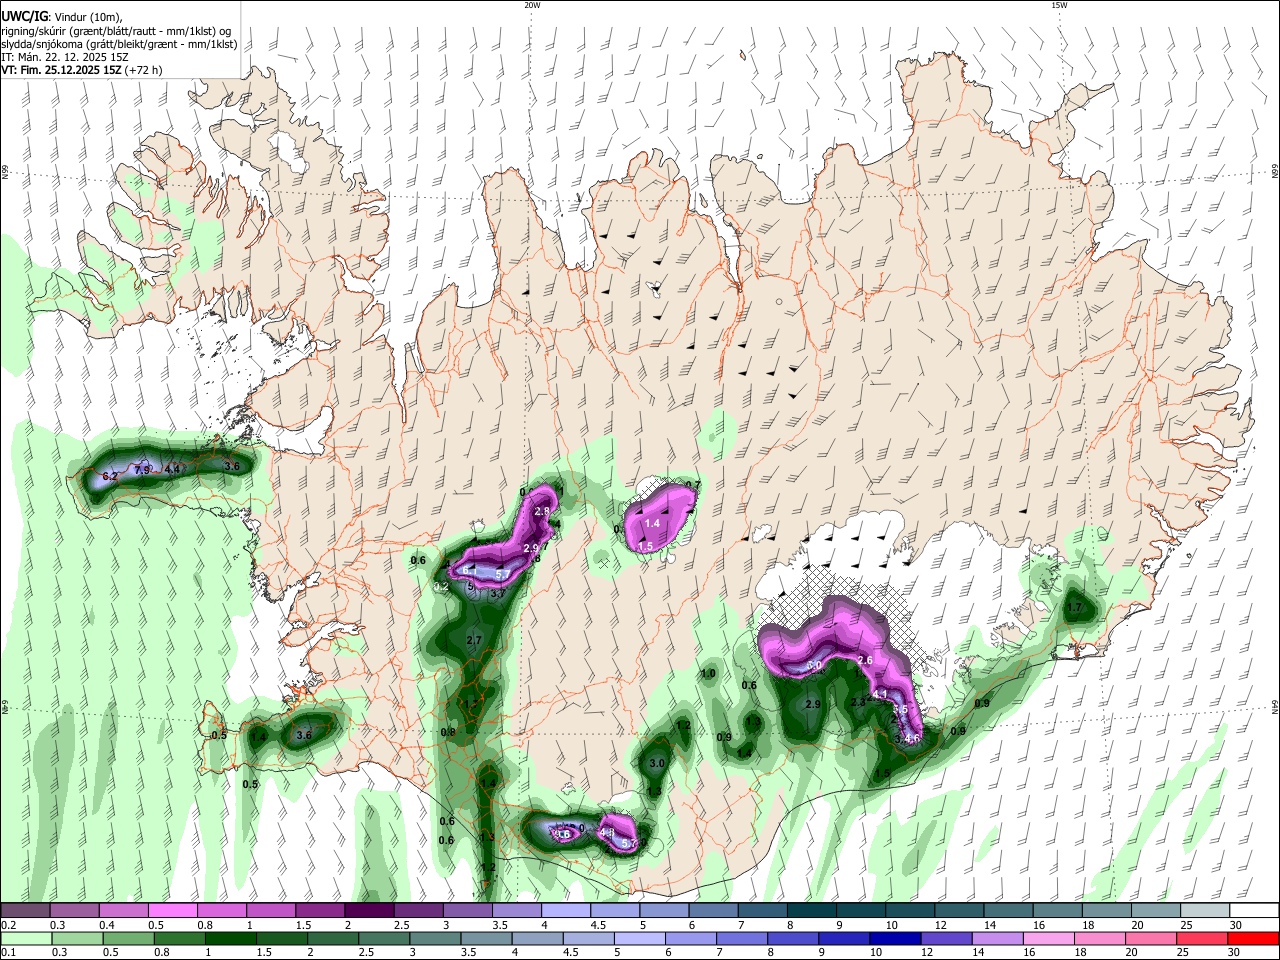Screen dimensions: 1280x960
Task: Click the "1.0" precipitation value
Action: [708, 674]
